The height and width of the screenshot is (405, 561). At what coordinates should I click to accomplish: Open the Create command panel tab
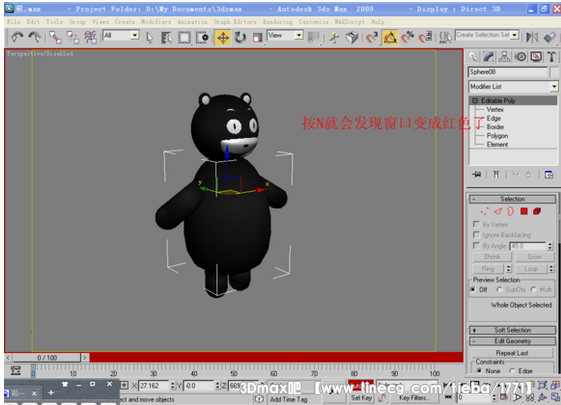(x=473, y=57)
